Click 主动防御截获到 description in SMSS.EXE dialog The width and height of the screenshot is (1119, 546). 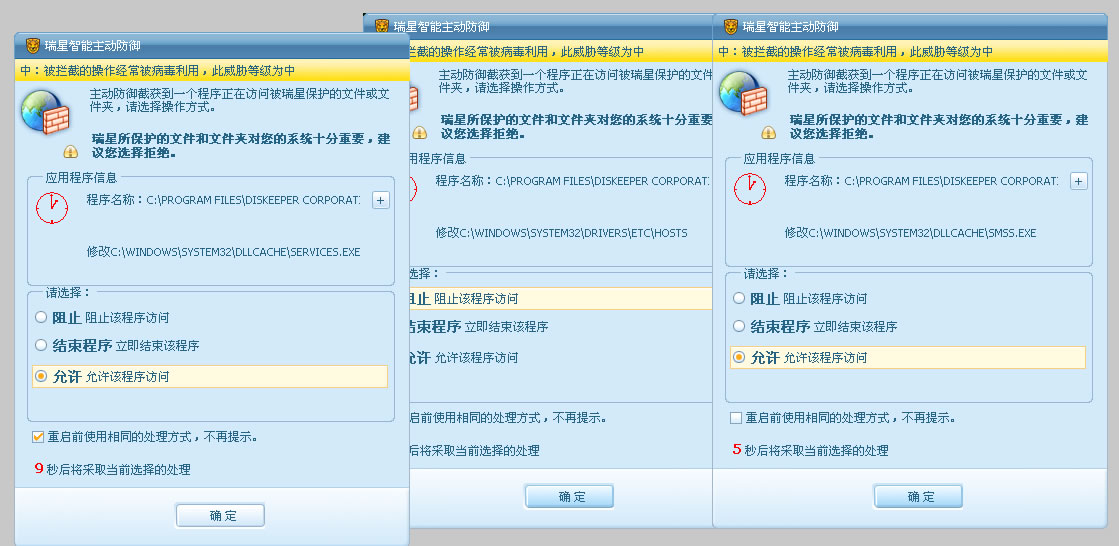[x=938, y=81]
